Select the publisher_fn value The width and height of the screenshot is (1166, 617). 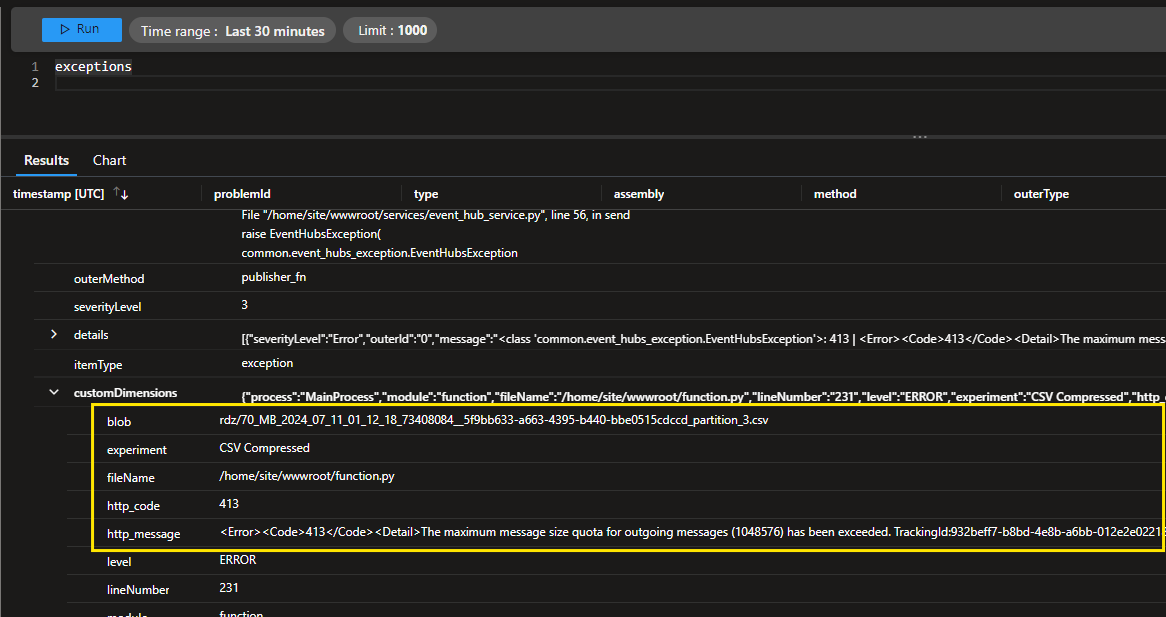pos(274,277)
